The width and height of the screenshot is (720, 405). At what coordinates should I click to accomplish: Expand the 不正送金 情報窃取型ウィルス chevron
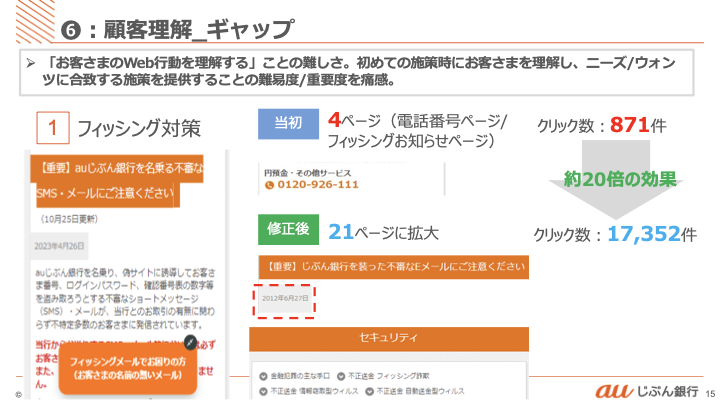tap(263, 392)
